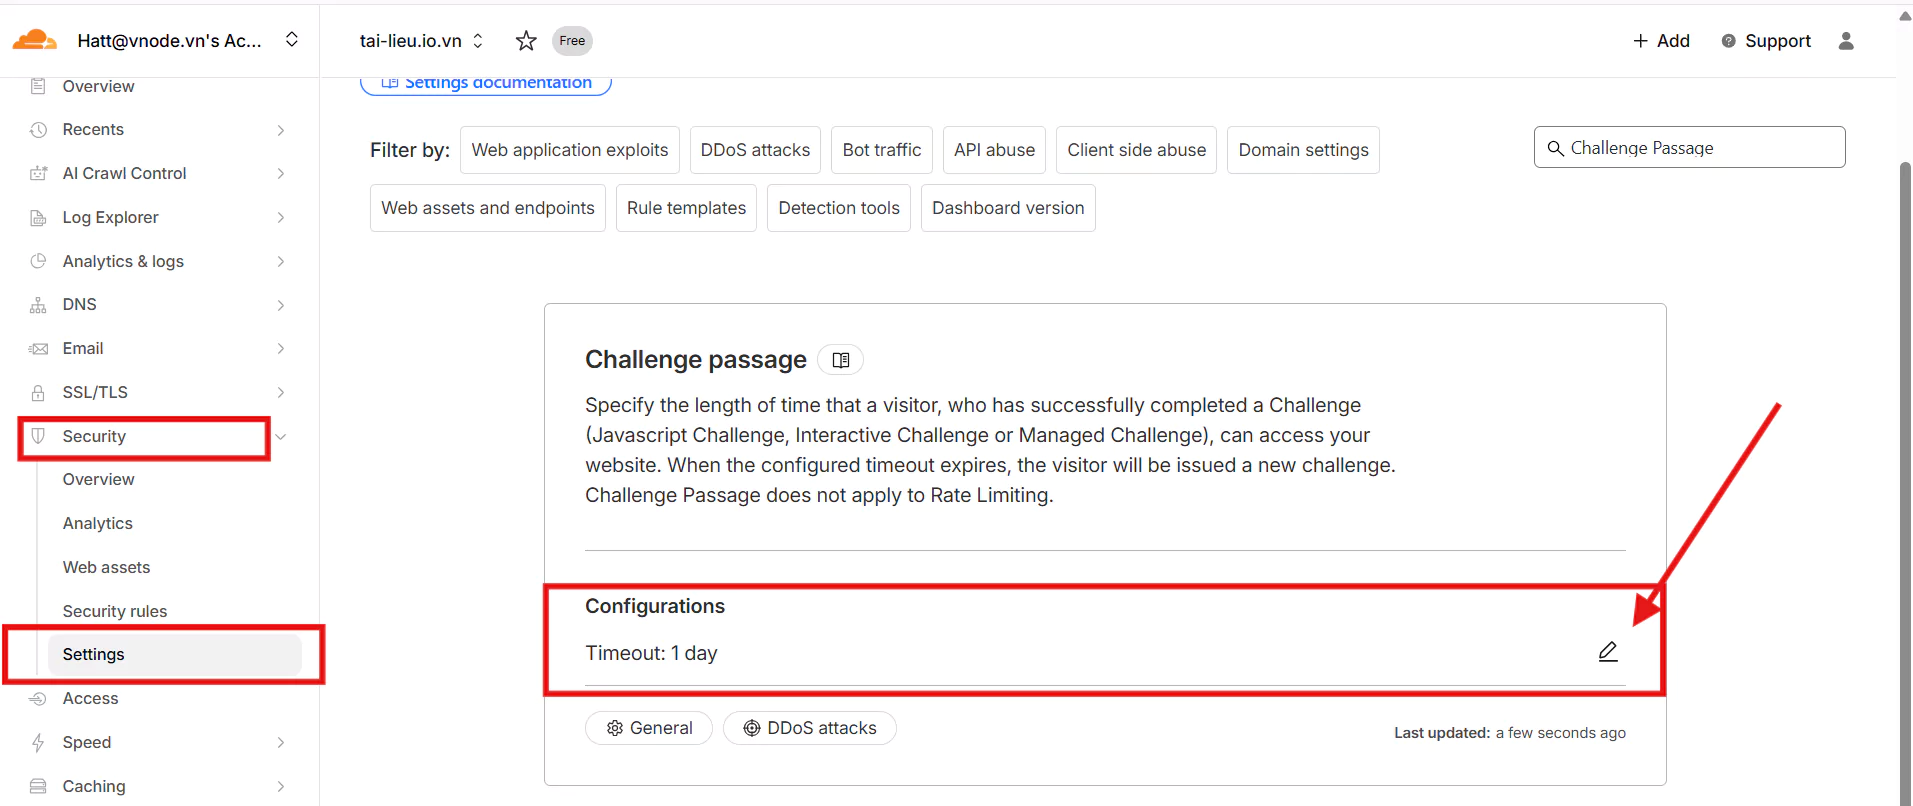Enable the Detection tools filter
Viewport: 1913px width, 806px height.
[x=838, y=208]
